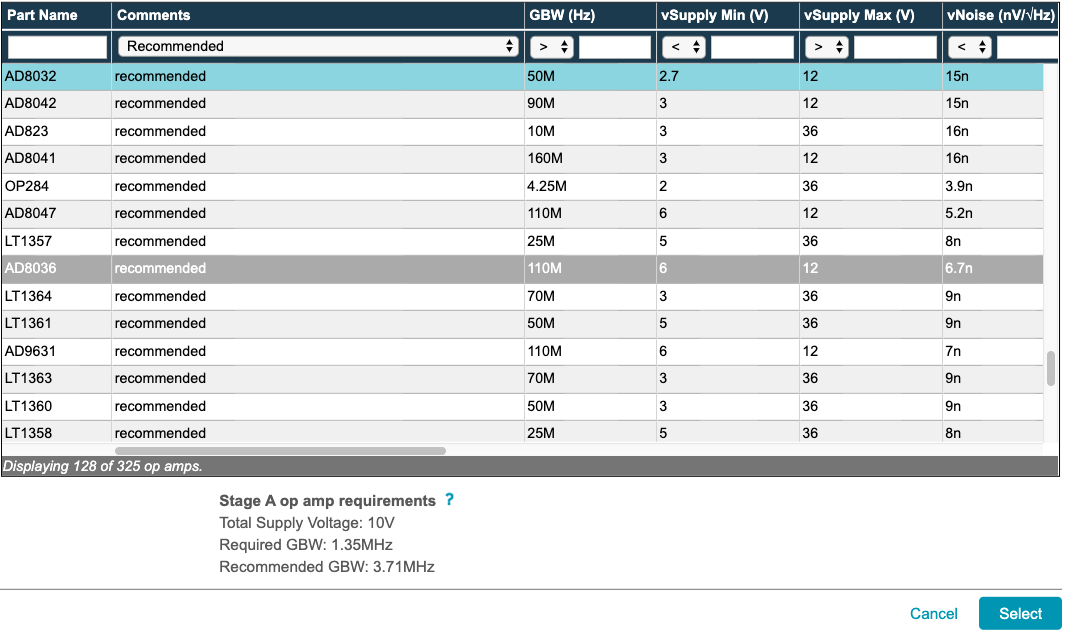Select the AD8036 part row

(x=522, y=269)
